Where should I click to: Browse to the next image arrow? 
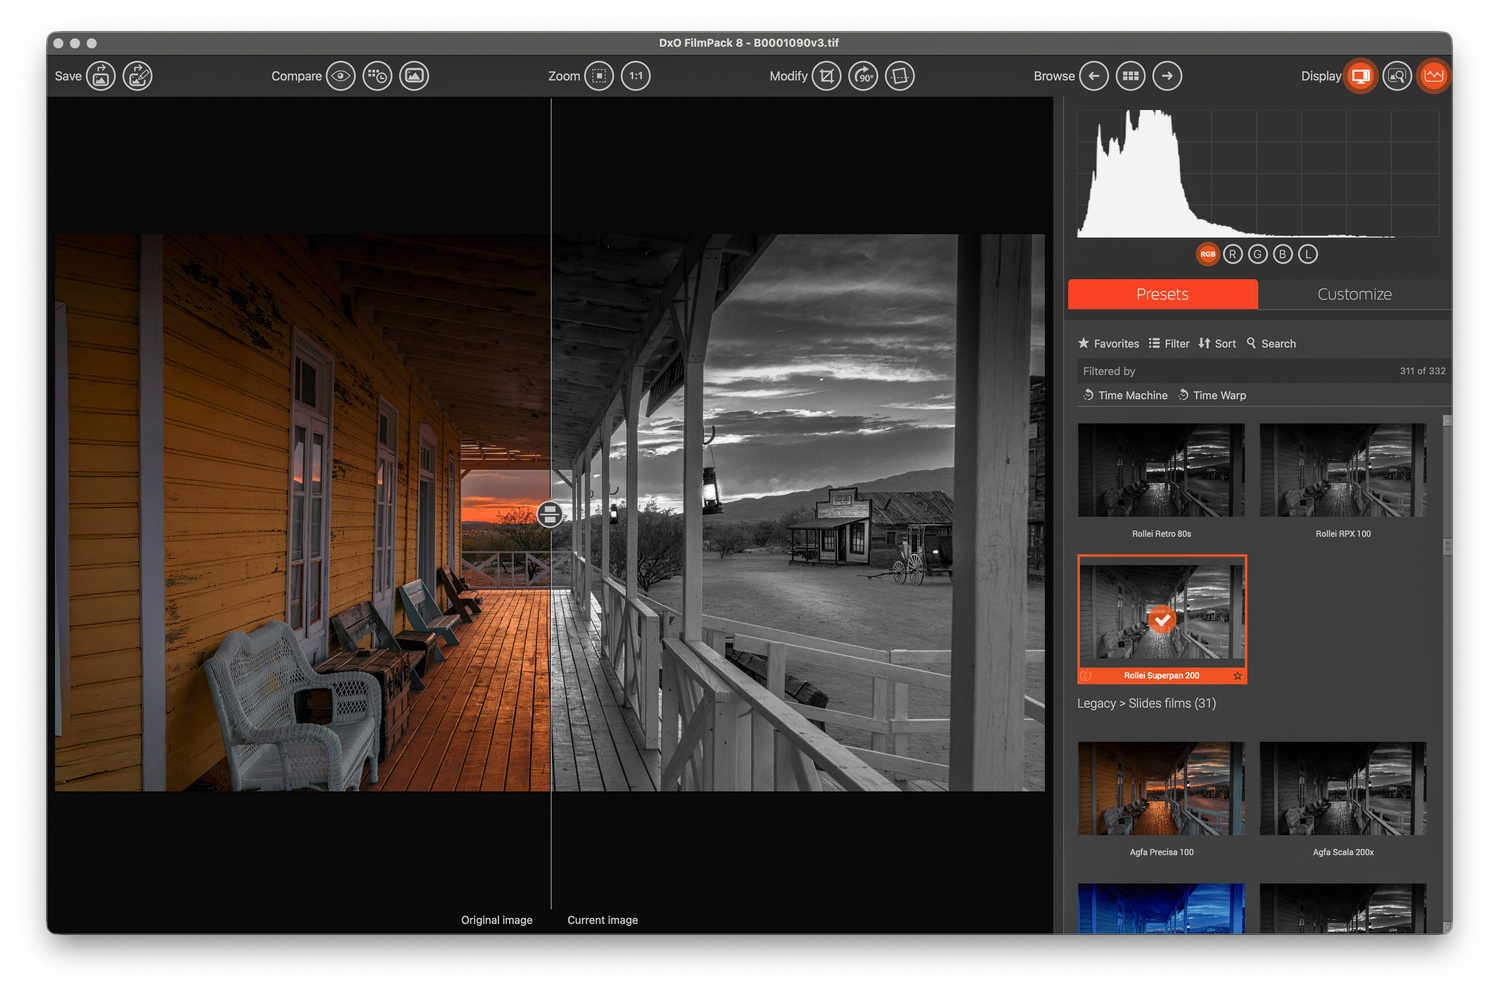click(x=1167, y=76)
